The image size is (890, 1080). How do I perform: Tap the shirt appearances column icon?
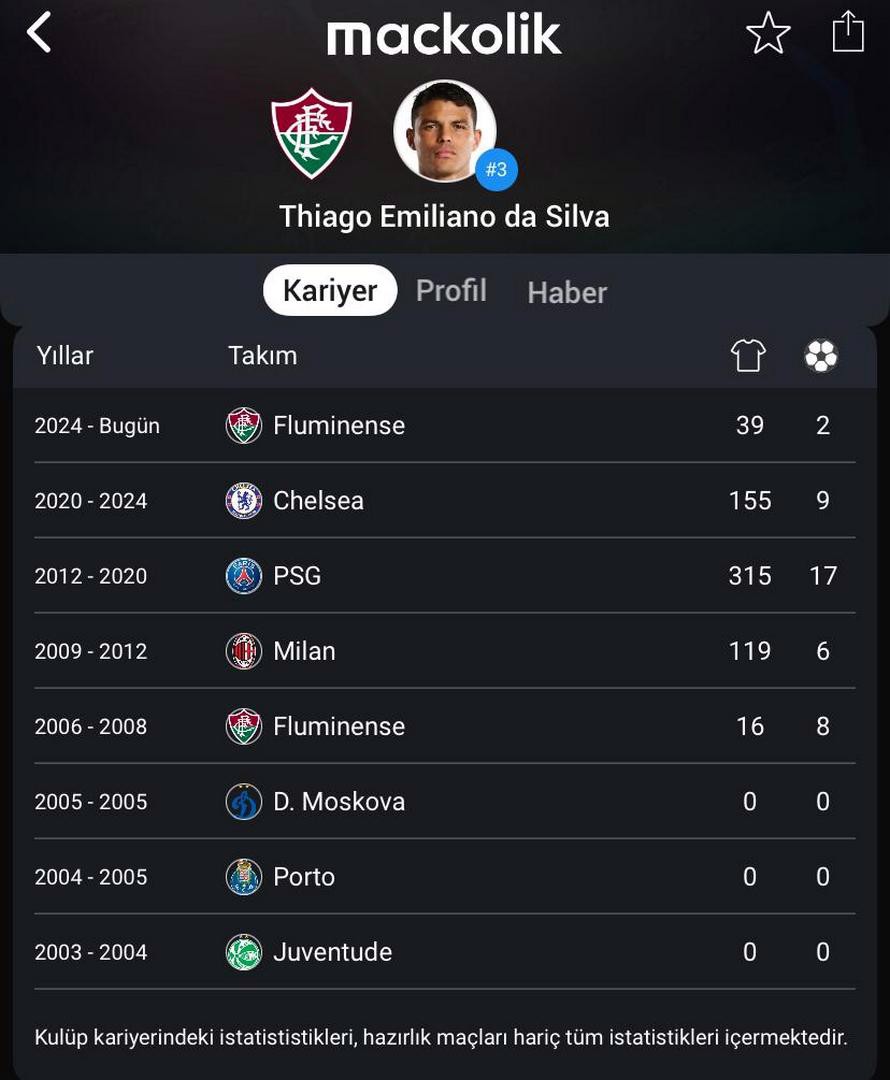748,355
